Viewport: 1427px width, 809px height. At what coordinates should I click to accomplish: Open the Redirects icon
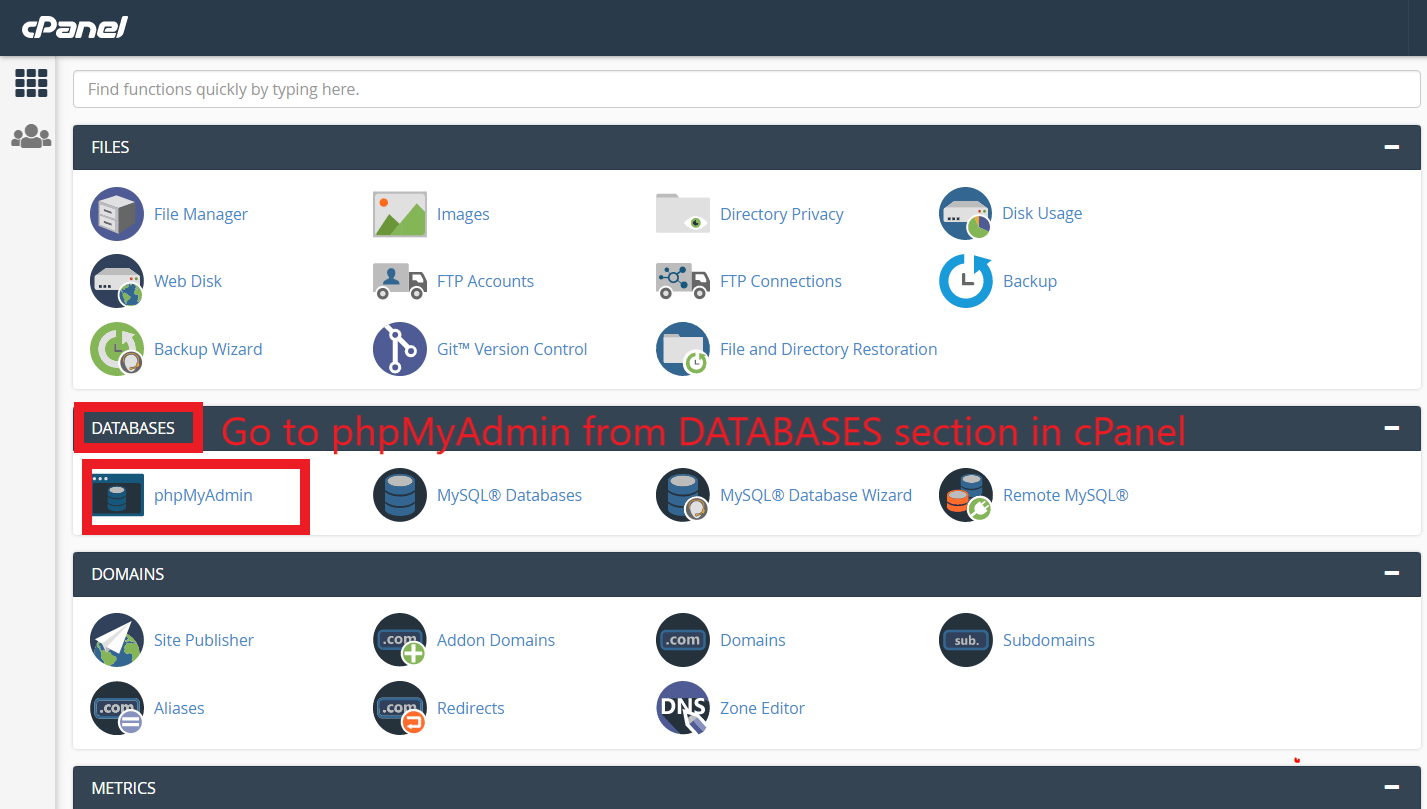point(400,708)
